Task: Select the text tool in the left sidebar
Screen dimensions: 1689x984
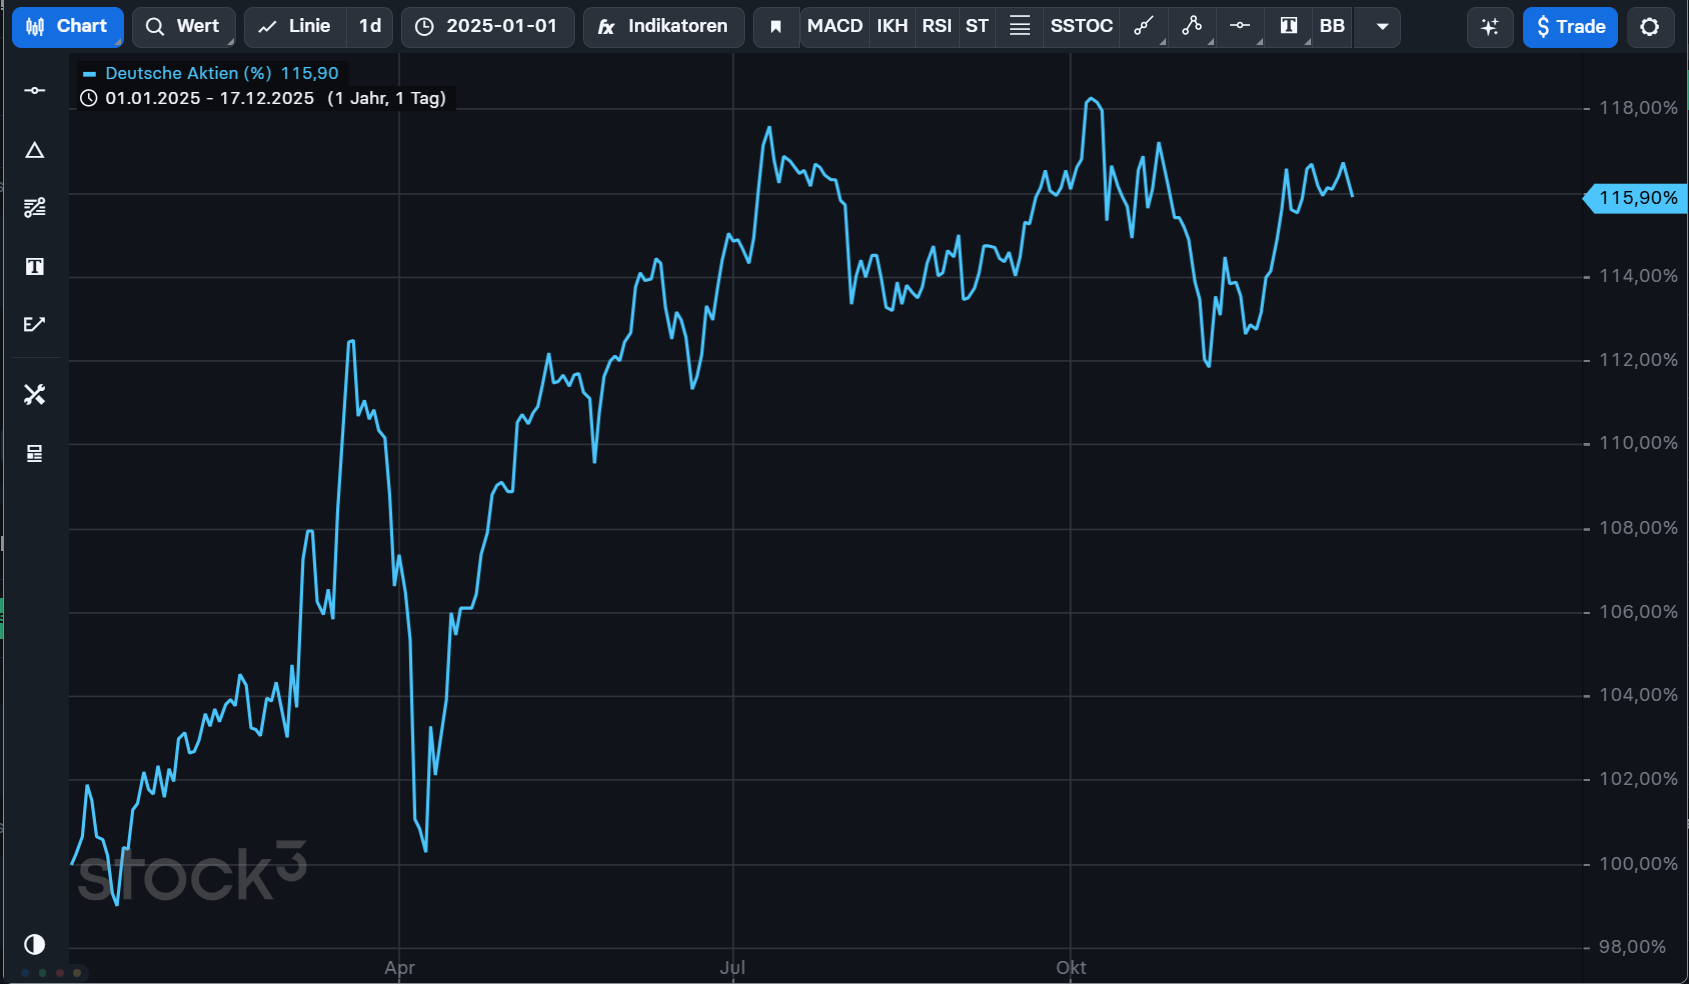Action: click(x=35, y=266)
